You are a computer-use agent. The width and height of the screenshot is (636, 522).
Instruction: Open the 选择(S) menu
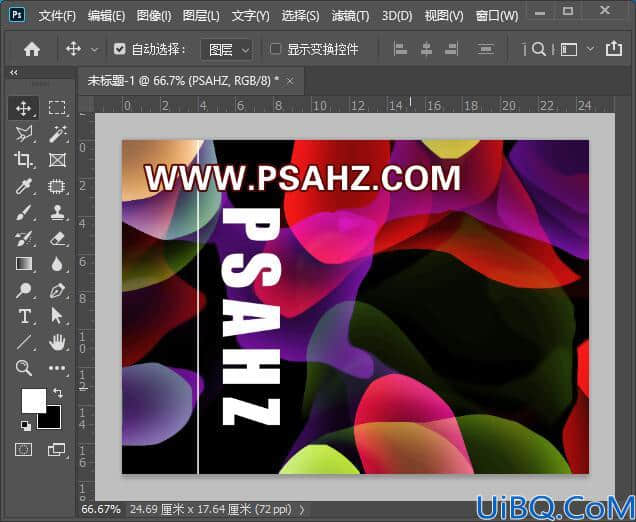[x=300, y=16]
